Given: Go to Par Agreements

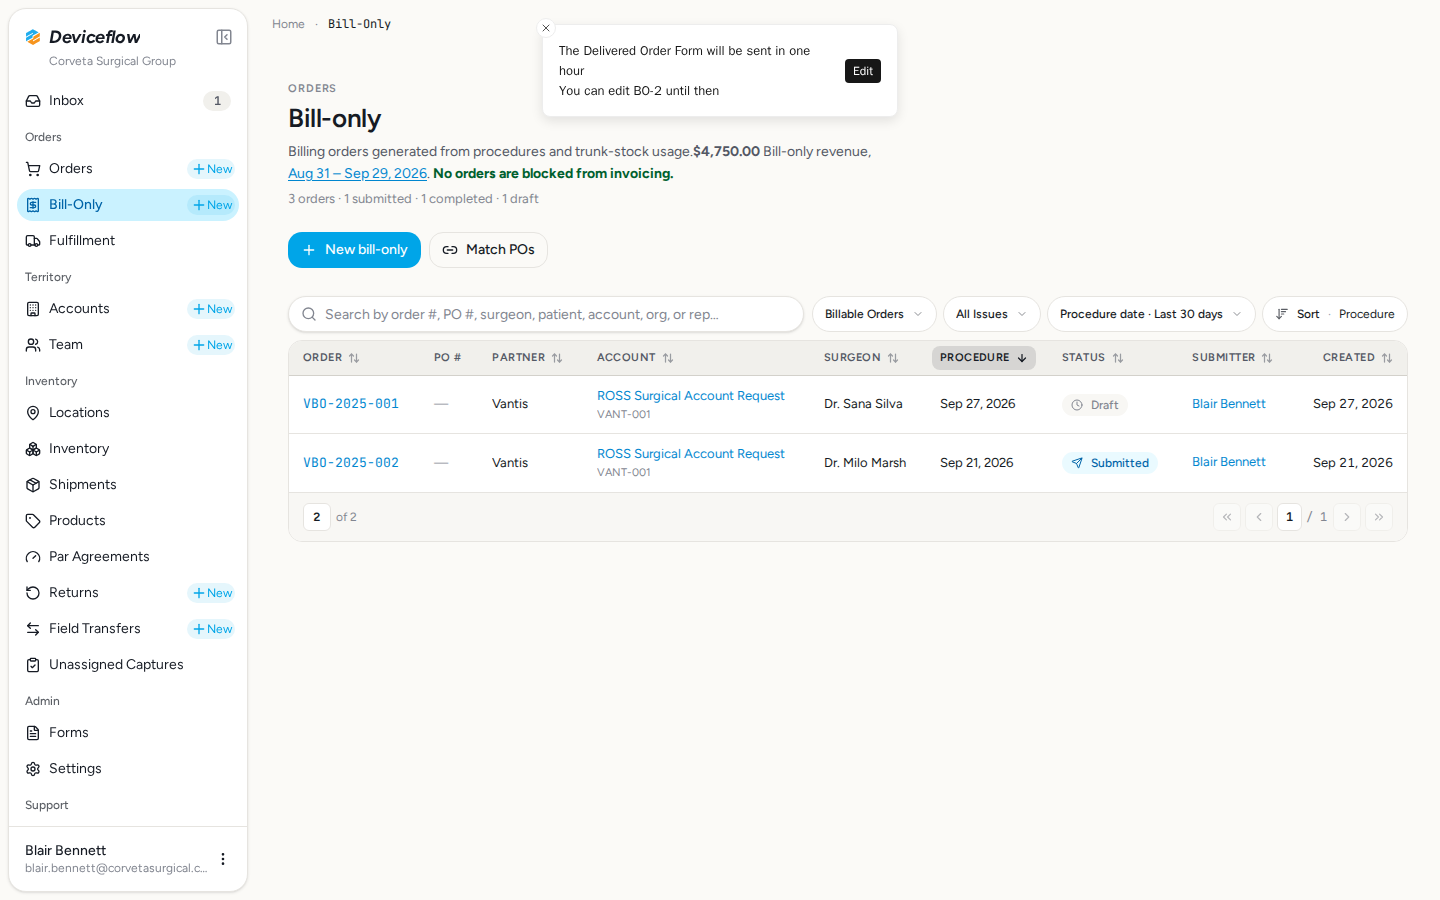Looking at the screenshot, I should 128,557.
